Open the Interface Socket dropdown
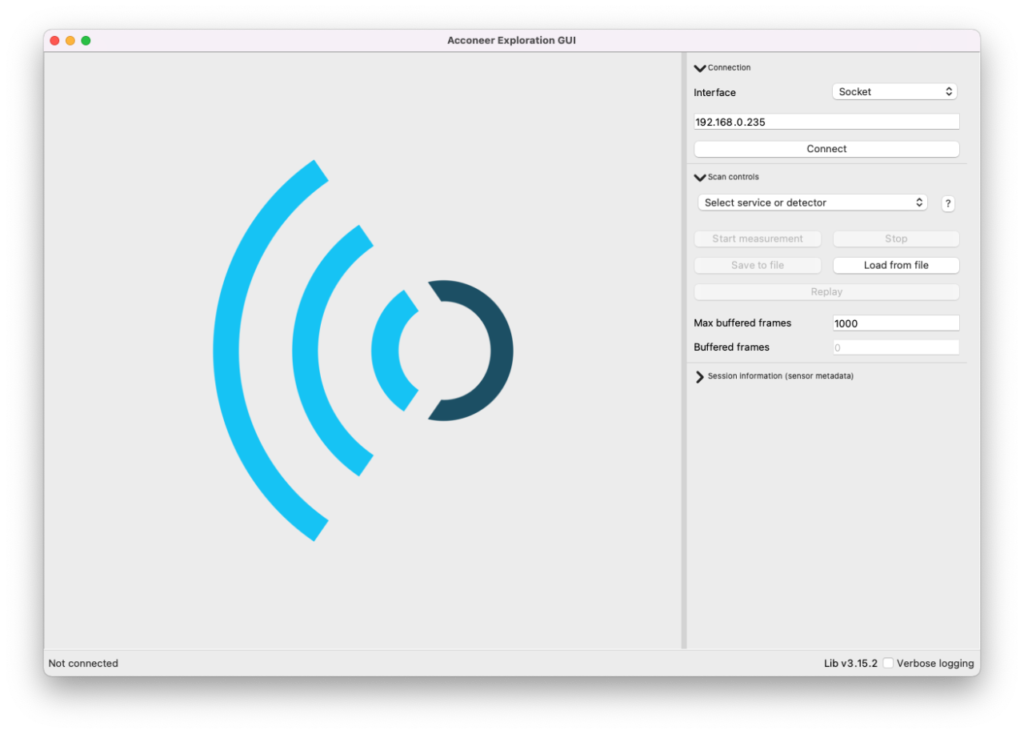1024x734 pixels. click(894, 92)
